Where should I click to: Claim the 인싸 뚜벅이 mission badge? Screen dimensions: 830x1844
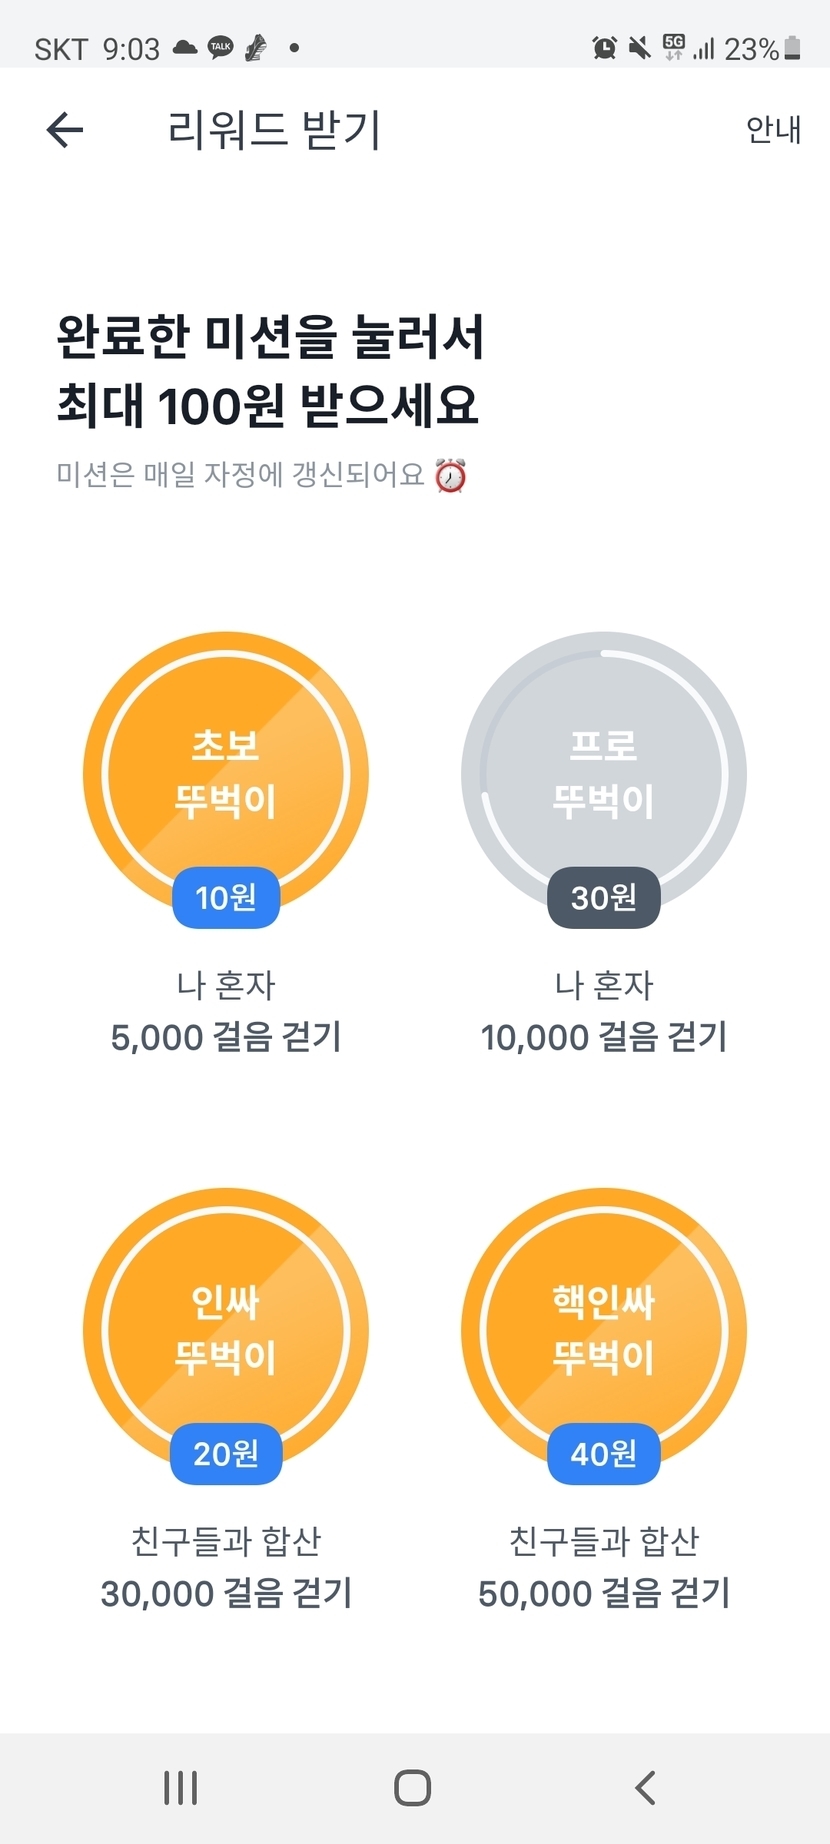tap(226, 1328)
